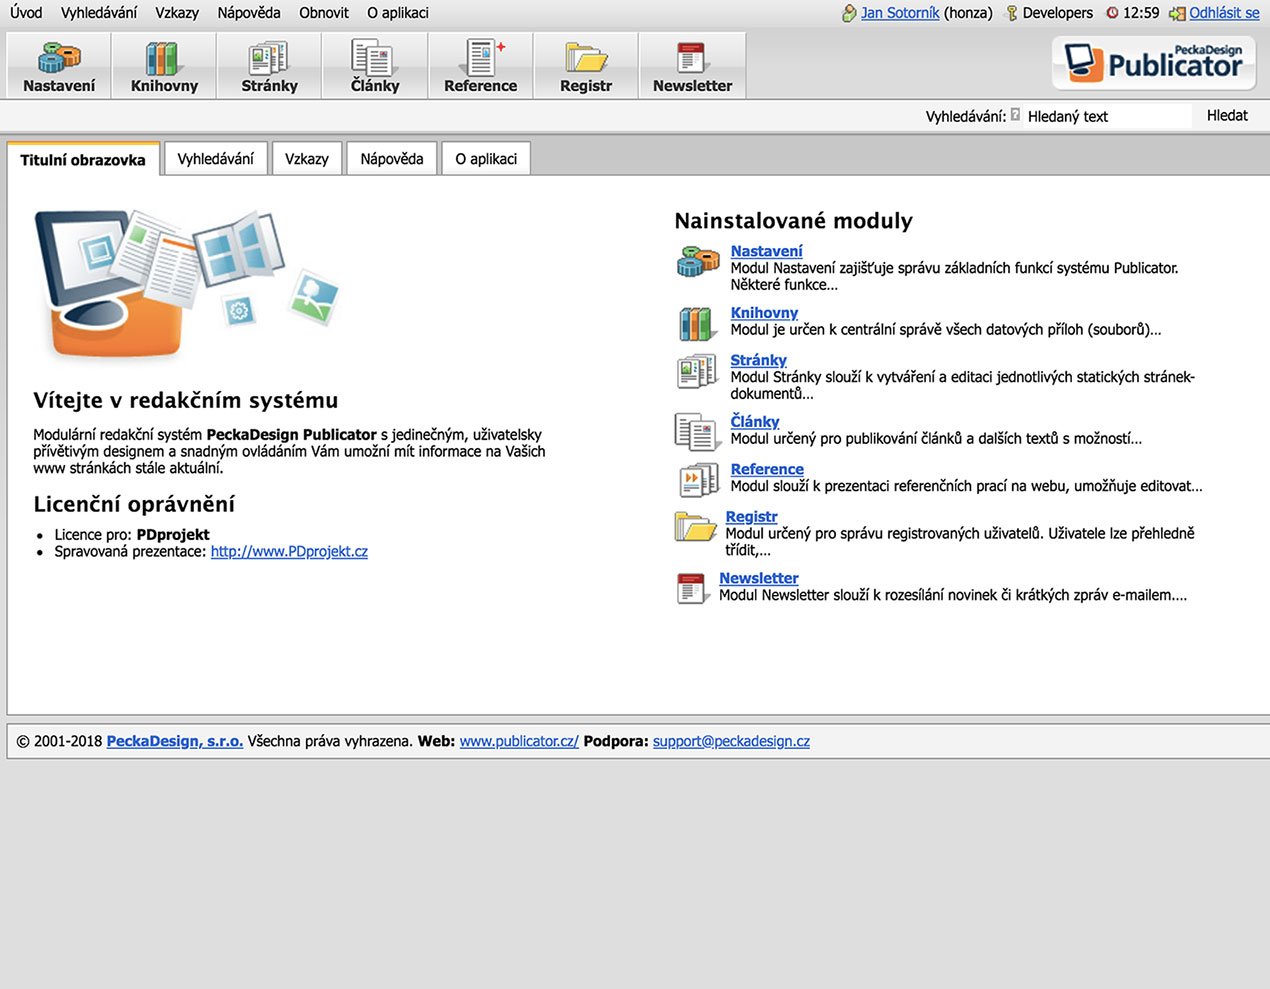Open the Reference link in installed modules

pyautogui.click(x=767, y=469)
